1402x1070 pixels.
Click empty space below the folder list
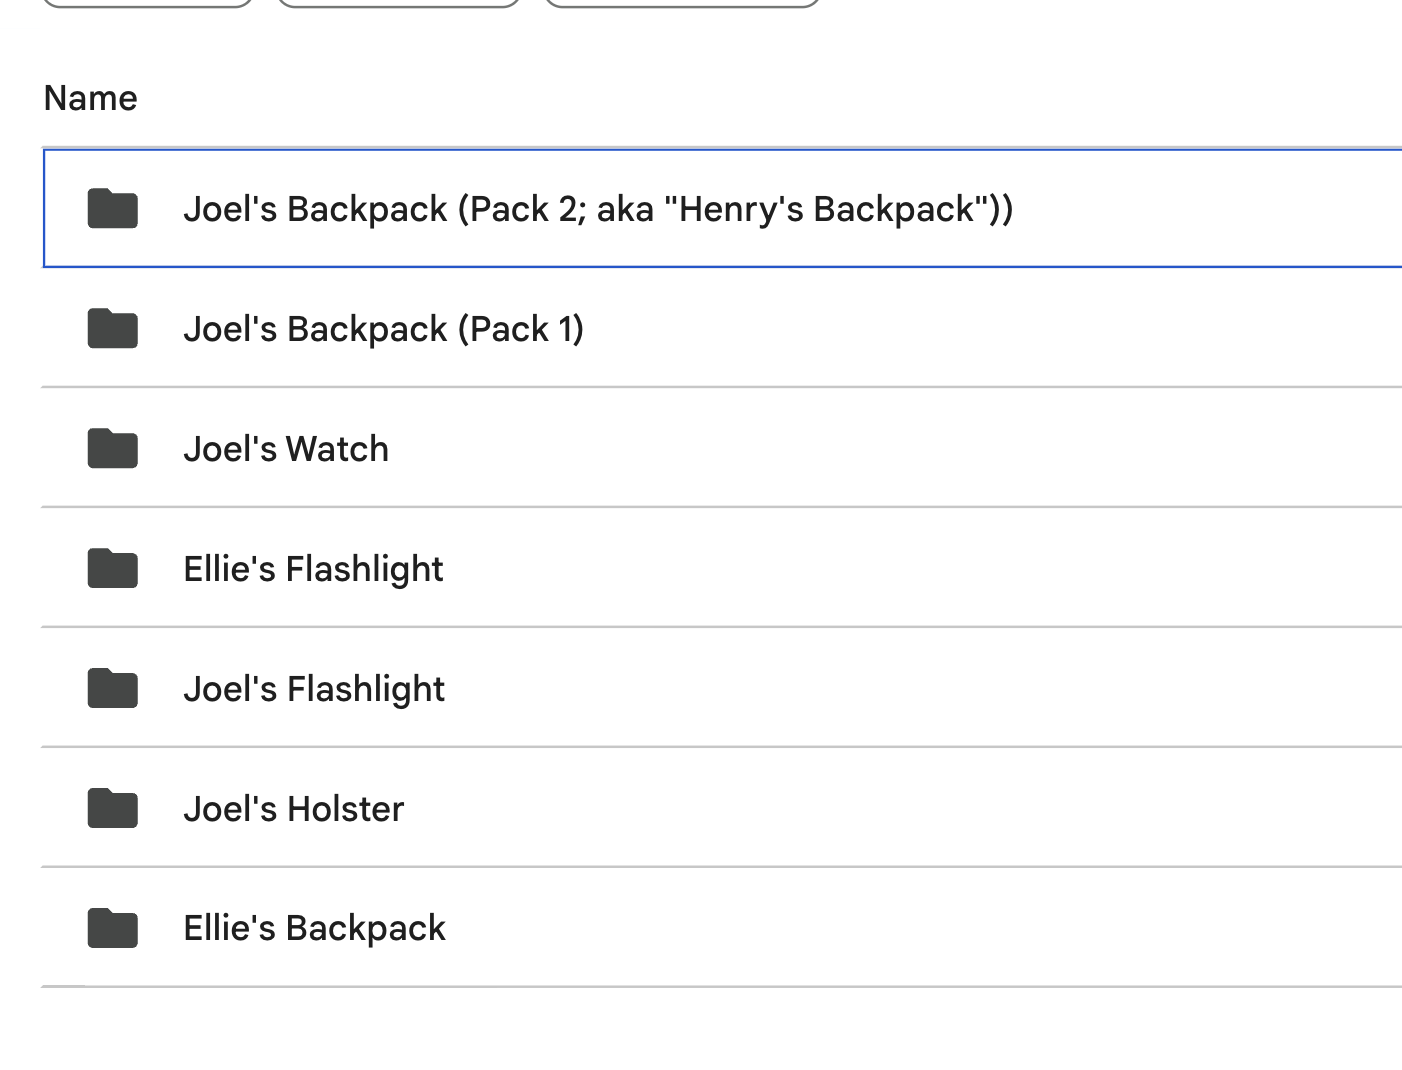point(700,1030)
